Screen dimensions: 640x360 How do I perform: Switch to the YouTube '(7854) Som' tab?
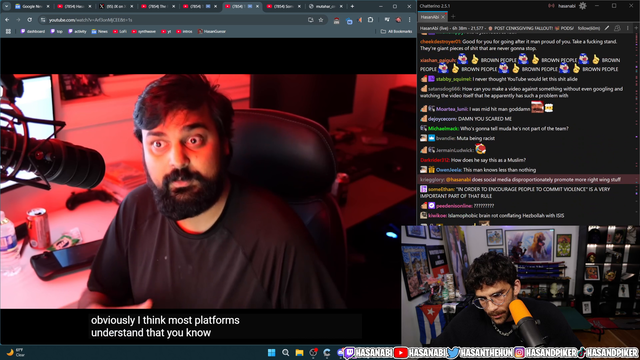click(284, 7)
